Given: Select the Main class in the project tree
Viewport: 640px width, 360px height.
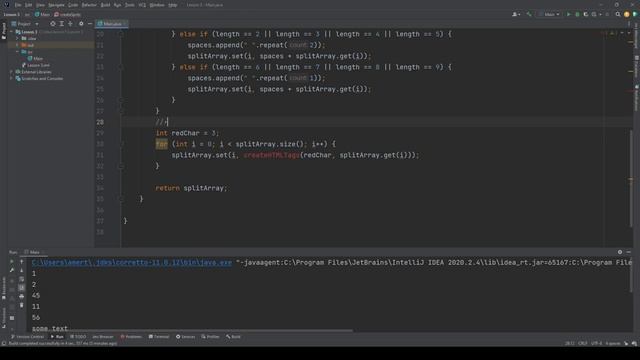Looking at the screenshot, I should click(x=36, y=58).
